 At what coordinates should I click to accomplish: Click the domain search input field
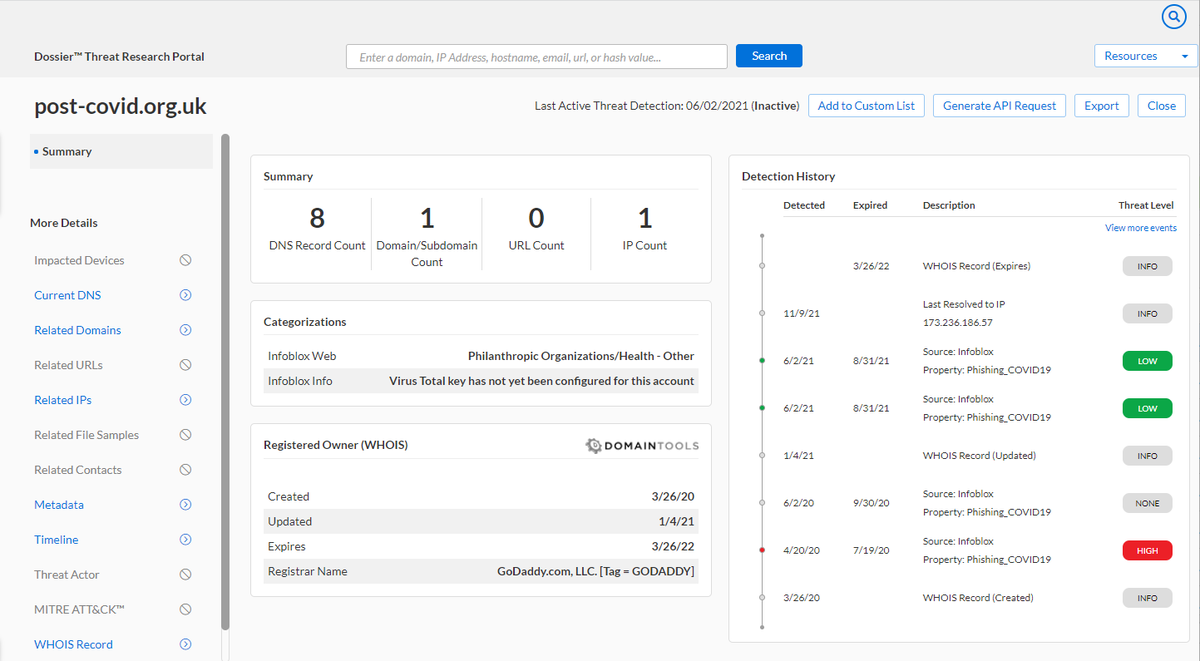(536, 56)
